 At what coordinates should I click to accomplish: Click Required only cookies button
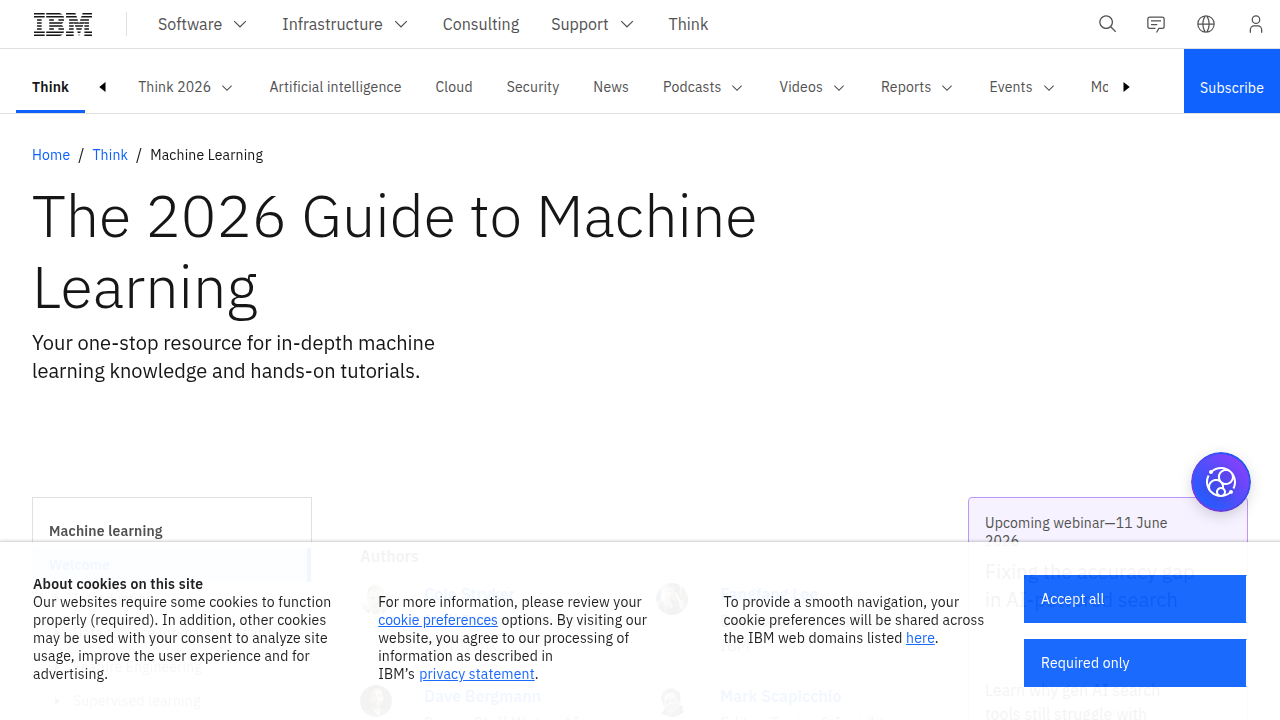pyautogui.click(x=1135, y=663)
